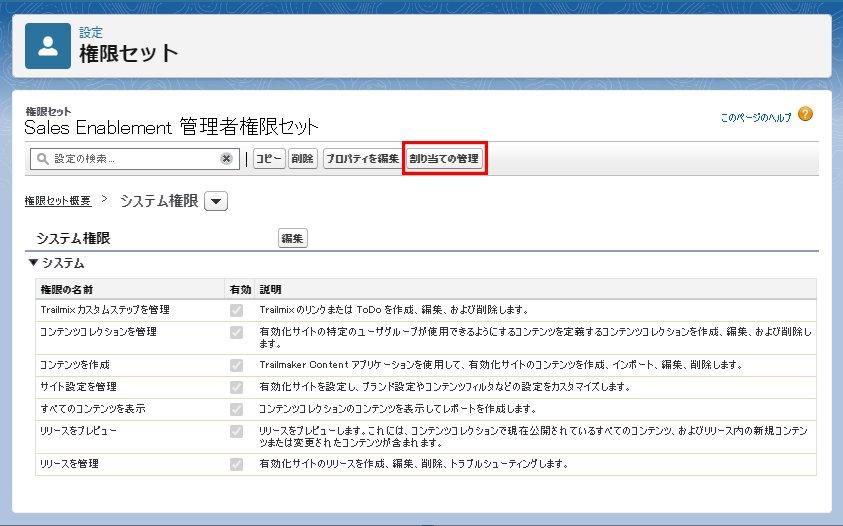Click description starting with Trailmaker Content アプリケーション
This screenshot has width=843, height=526.
[501, 365]
